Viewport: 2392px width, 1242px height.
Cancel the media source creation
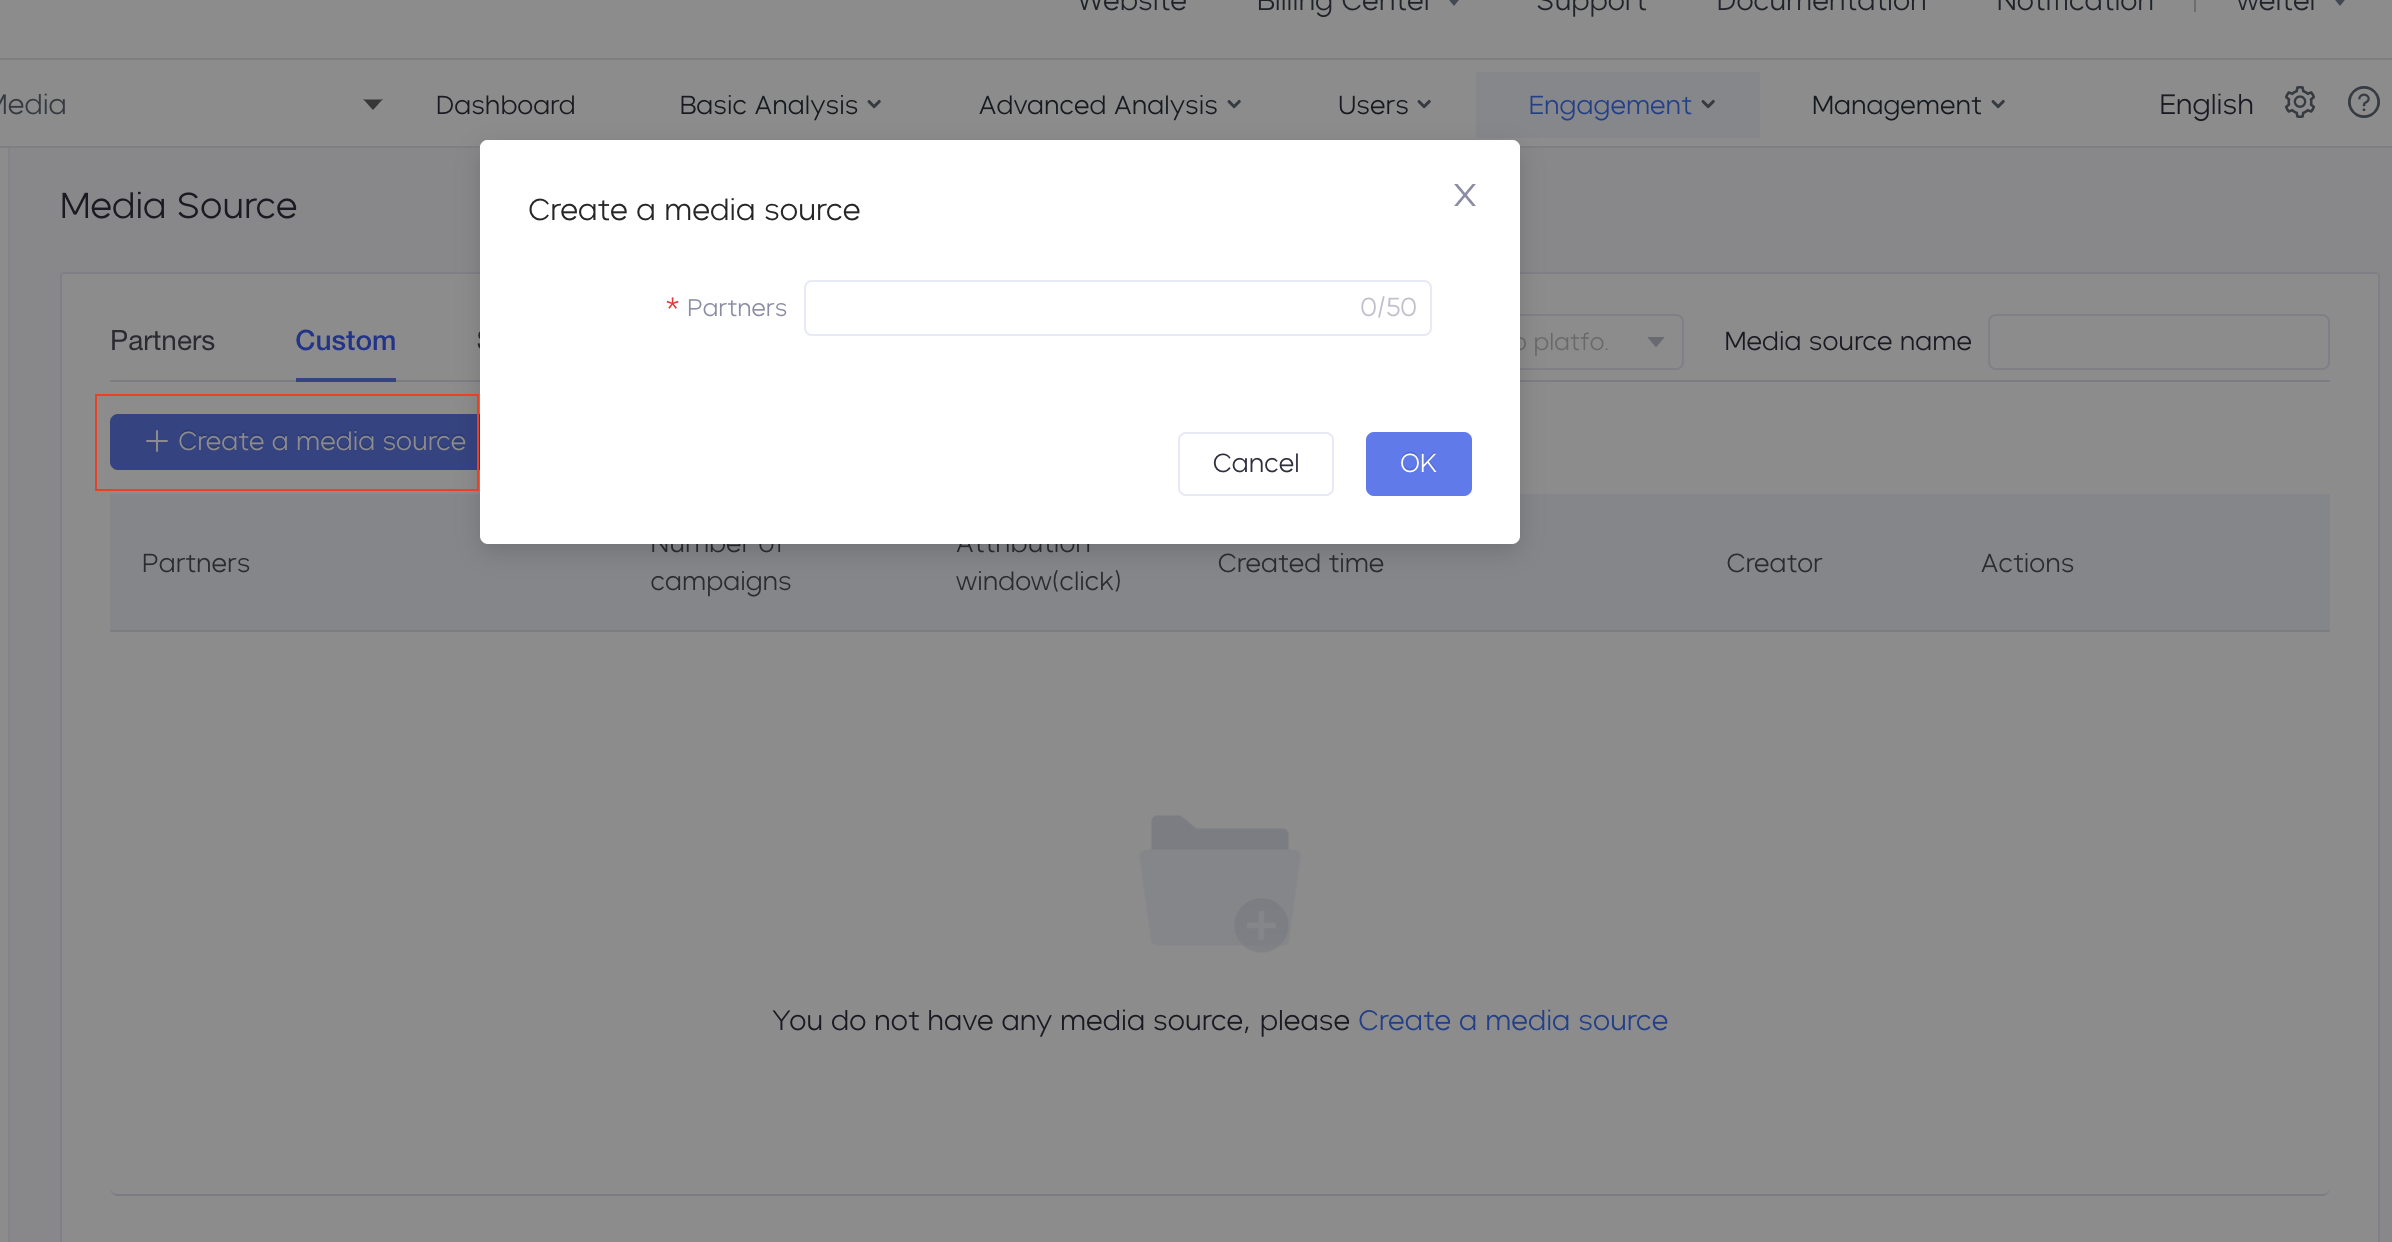click(x=1255, y=464)
